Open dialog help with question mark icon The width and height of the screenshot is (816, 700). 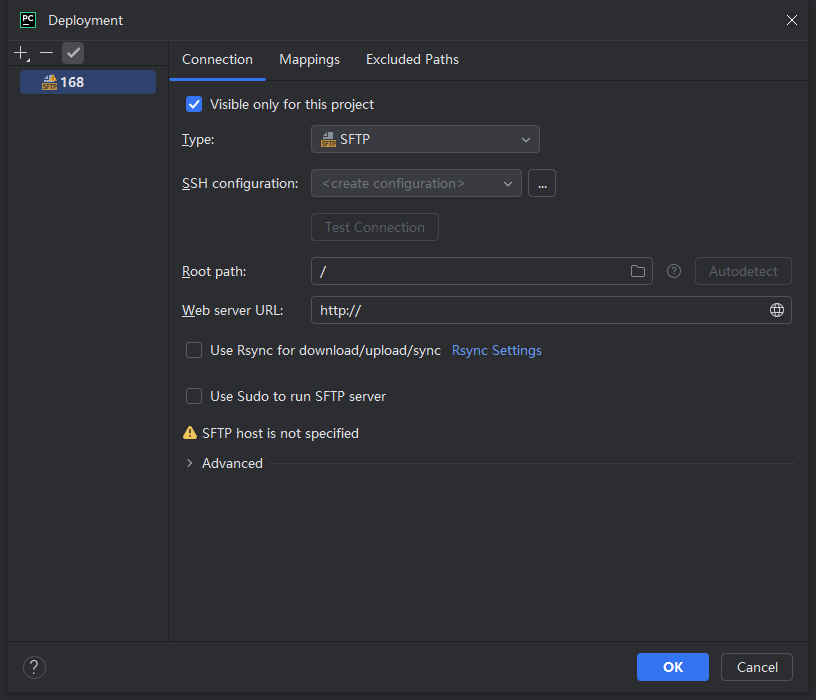(x=34, y=667)
